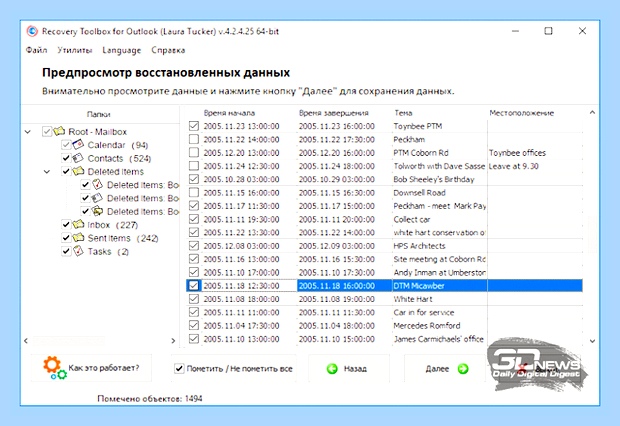Collapse the Deleted Items tree node
The width and height of the screenshot is (620, 426).
click(47, 172)
